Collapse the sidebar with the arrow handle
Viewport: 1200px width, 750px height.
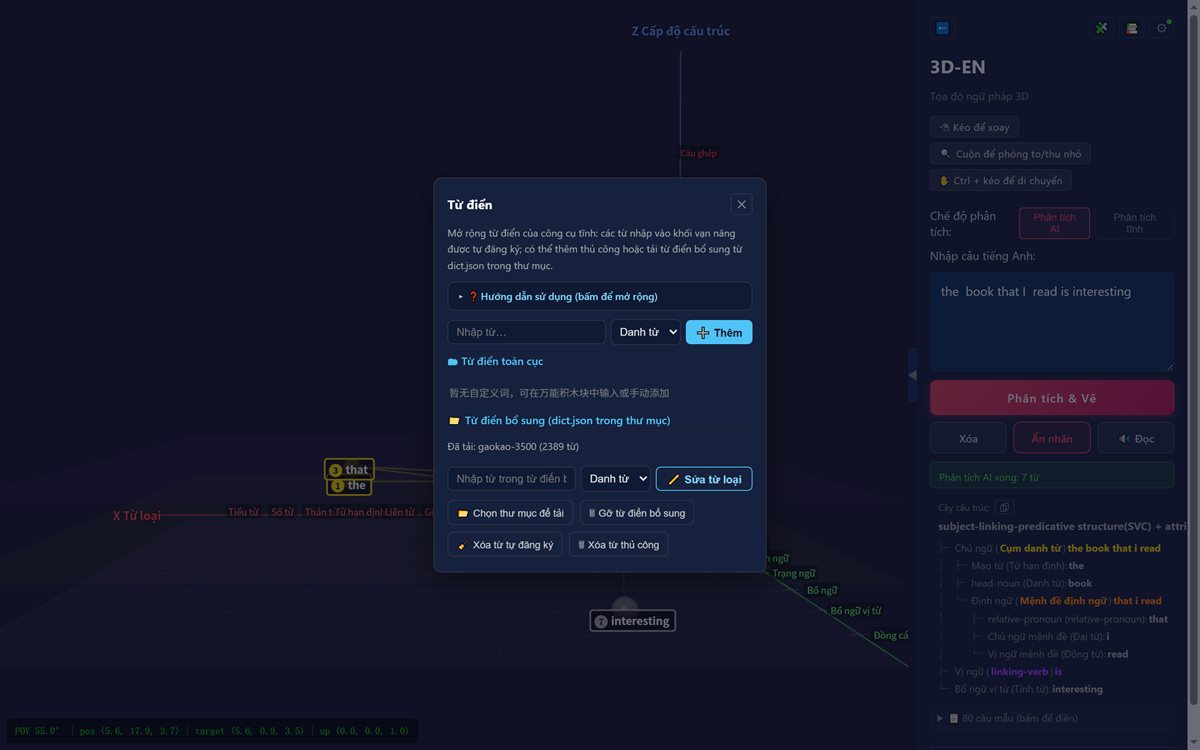click(x=912, y=374)
